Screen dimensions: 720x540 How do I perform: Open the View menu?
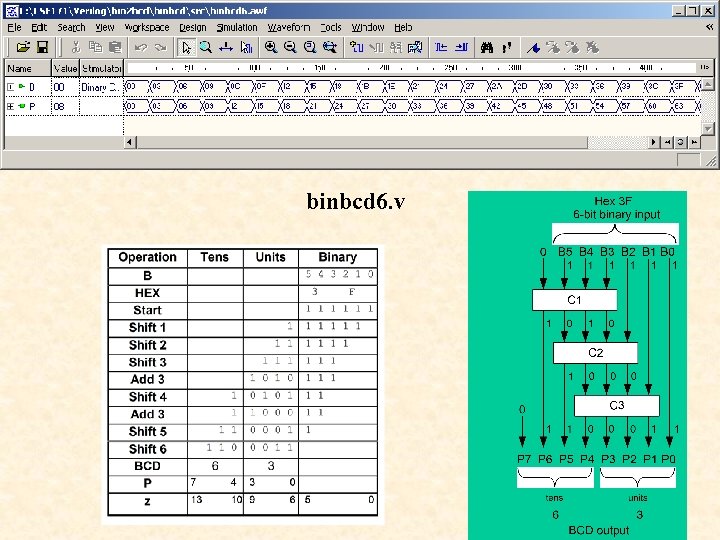(x=105, y=28)
